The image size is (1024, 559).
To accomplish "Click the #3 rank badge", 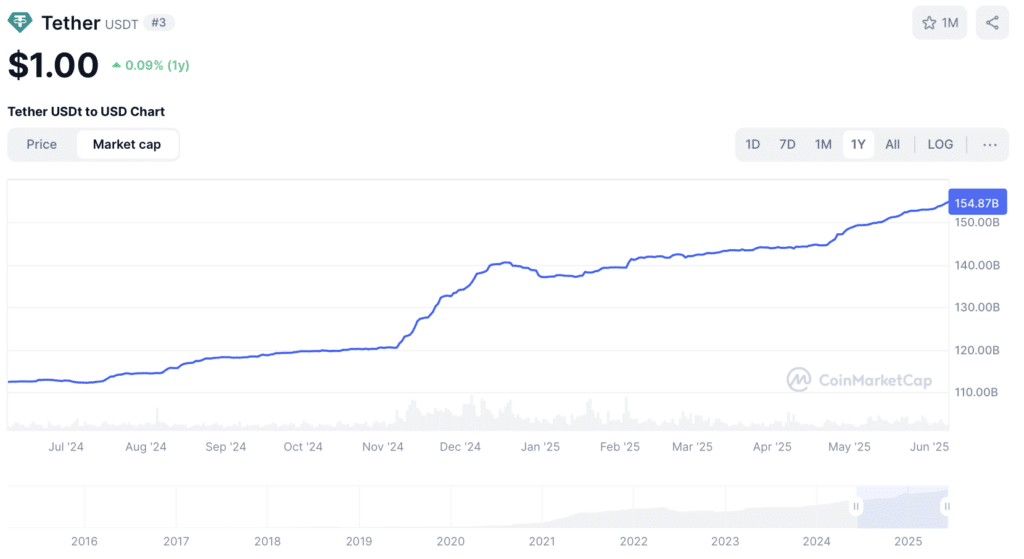I will point(159,23).
